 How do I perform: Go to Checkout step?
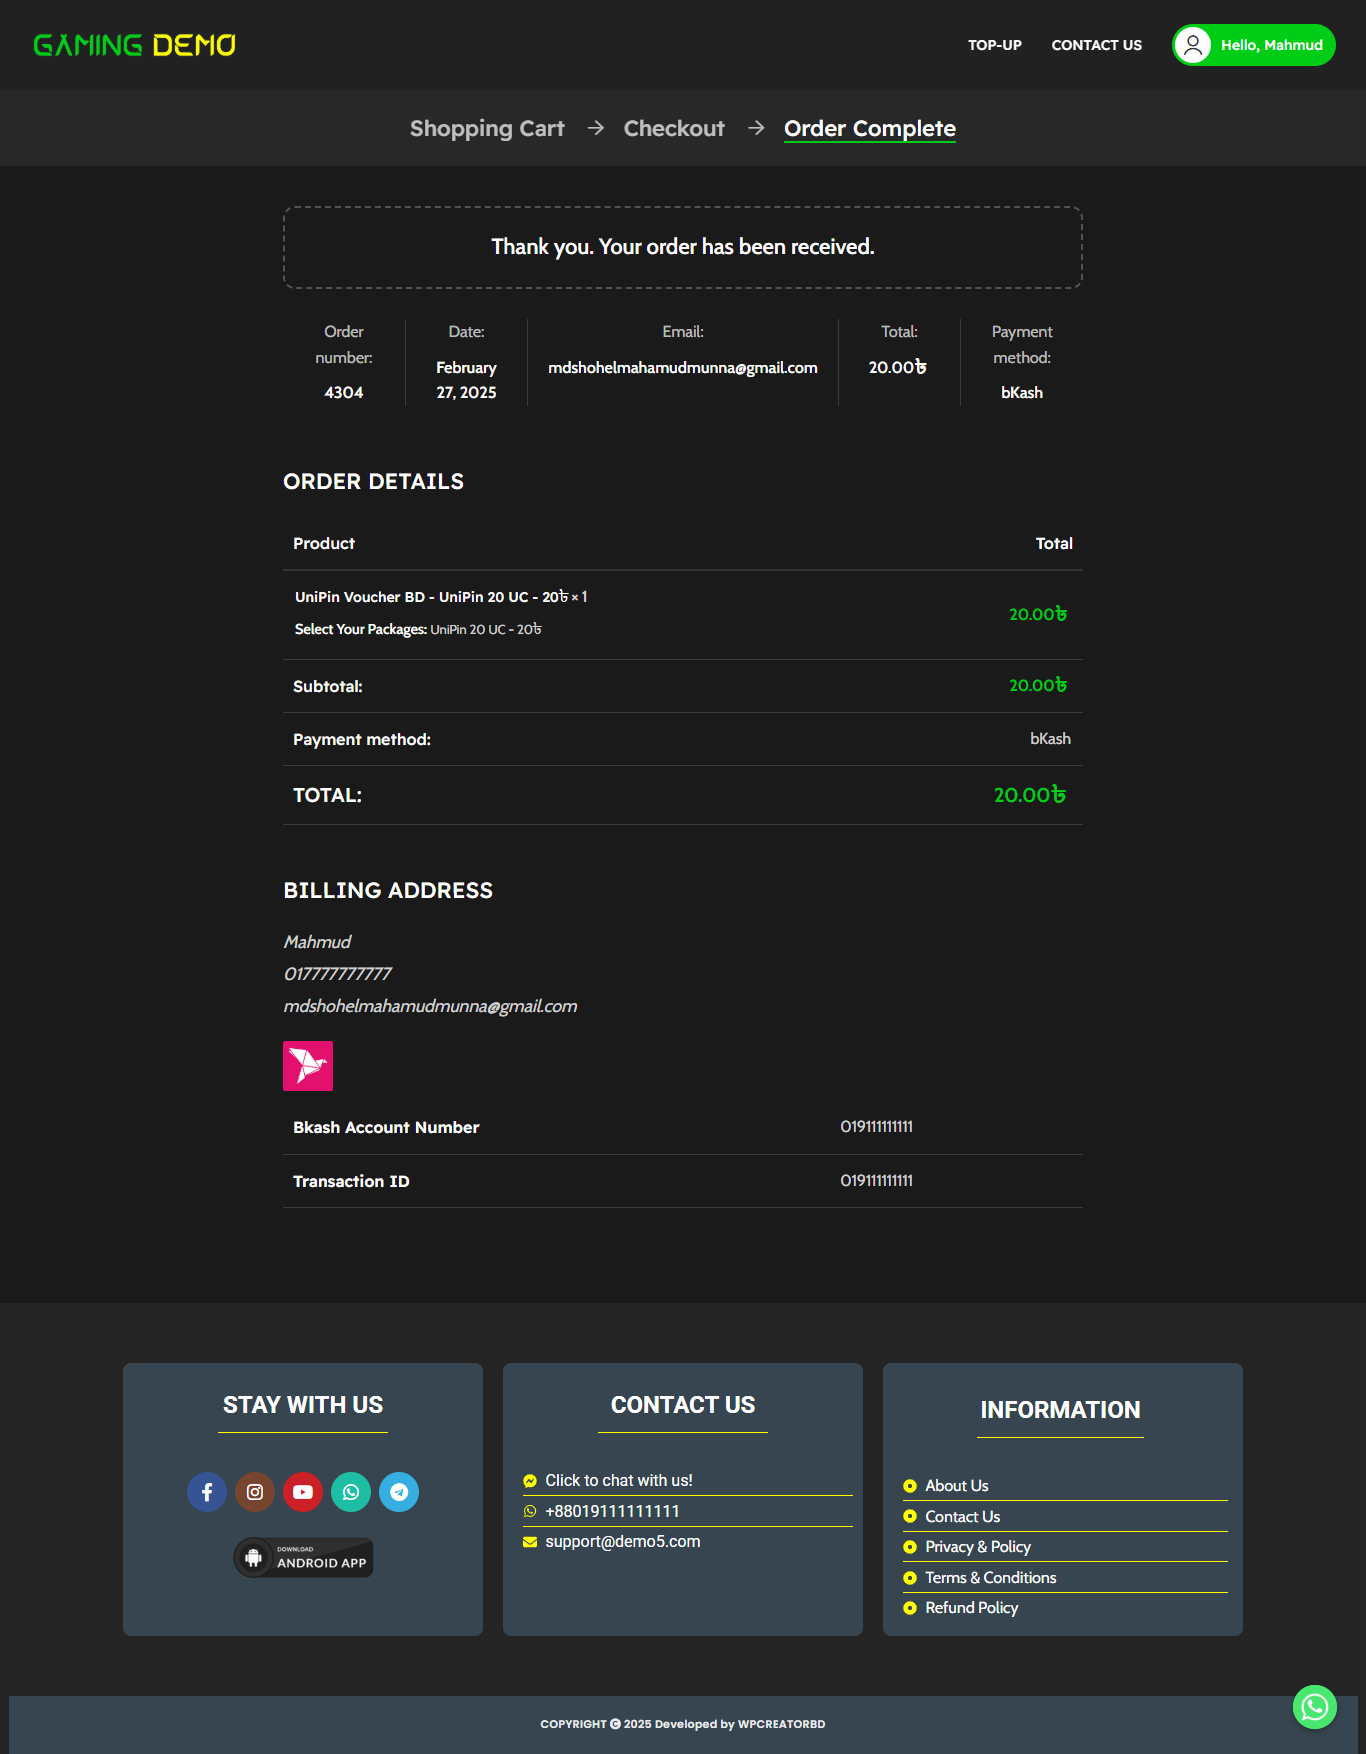pyautogui.click(x=674, y=128)
